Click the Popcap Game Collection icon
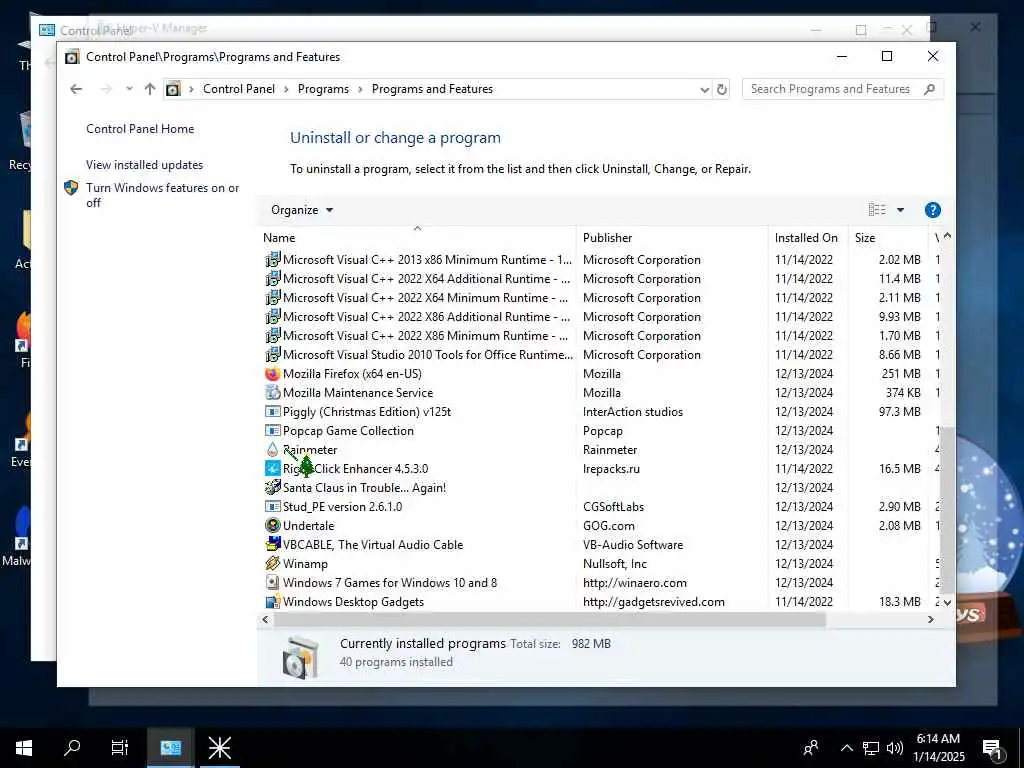Screen dimensions: 1024x768 [272, 431]
